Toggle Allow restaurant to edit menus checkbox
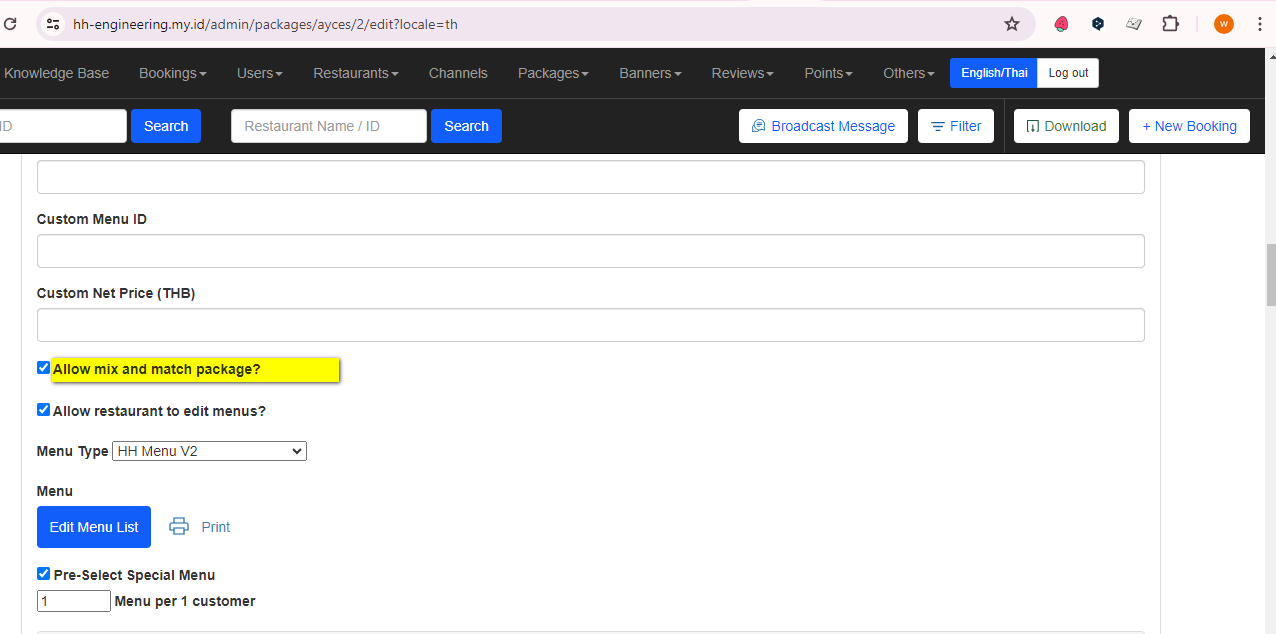Viewport: 1276px width, 634px height. click(x=44, y=410)
